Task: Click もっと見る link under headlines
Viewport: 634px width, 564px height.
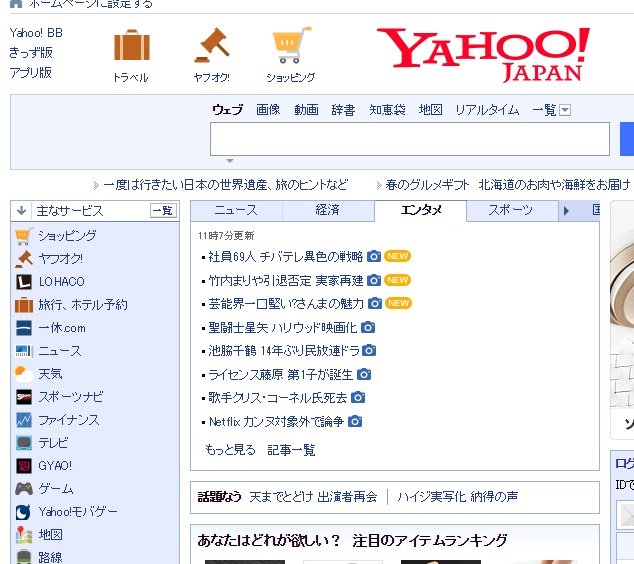Action: pyautogui.click(x=230, y=450)
